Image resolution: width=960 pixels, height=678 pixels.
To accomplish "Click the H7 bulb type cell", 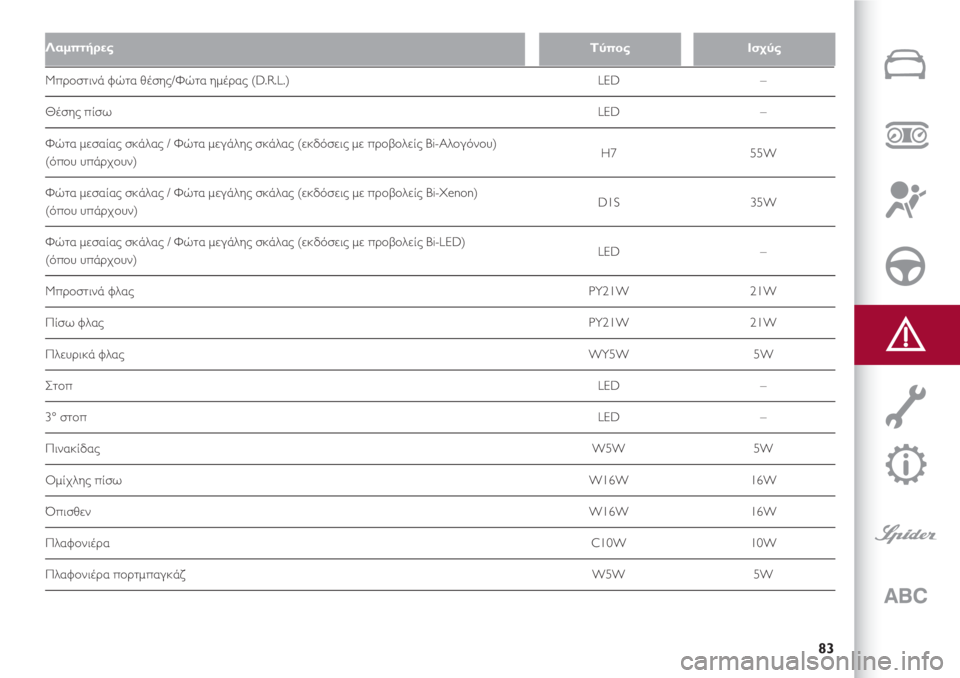I will 609,153.
